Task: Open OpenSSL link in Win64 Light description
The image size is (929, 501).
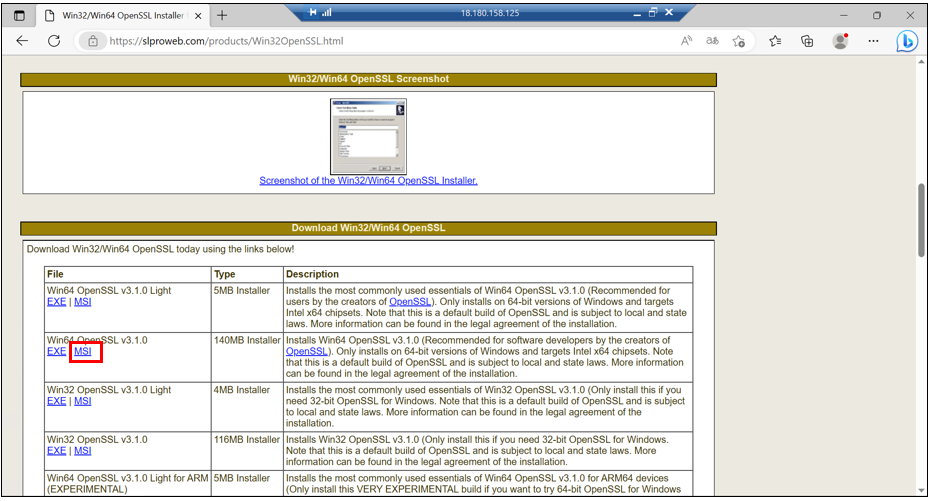Action: (409, 301)
